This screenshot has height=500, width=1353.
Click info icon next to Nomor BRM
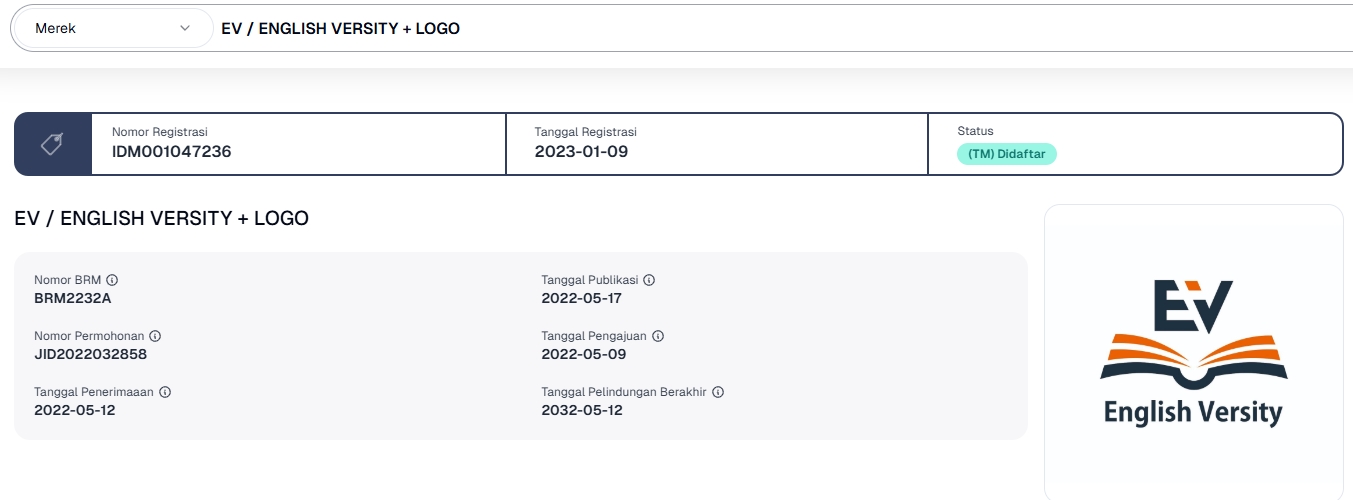[x=112, y=280]
